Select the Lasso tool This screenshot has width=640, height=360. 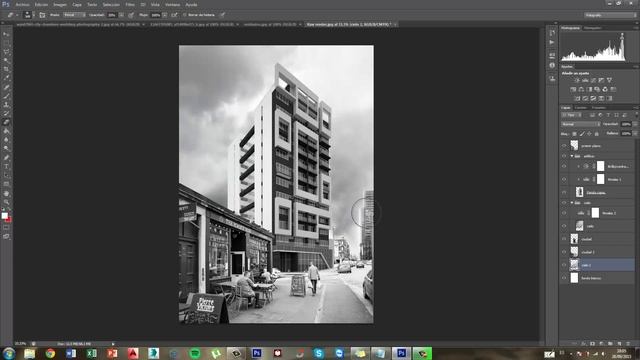point(6,52)
